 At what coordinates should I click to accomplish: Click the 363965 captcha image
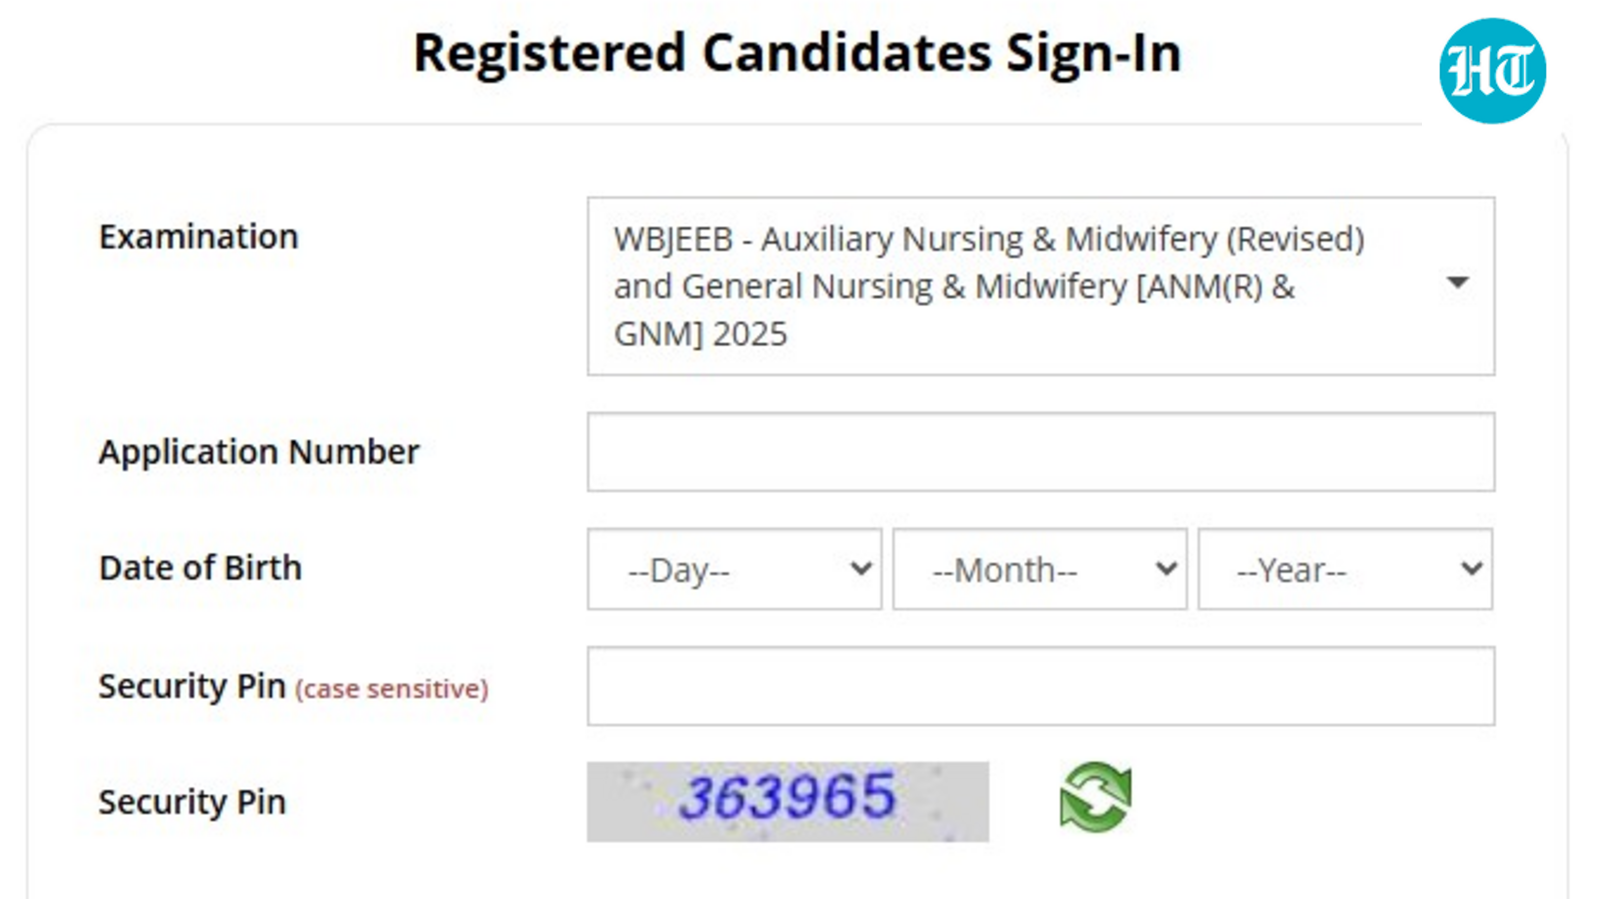787,801
